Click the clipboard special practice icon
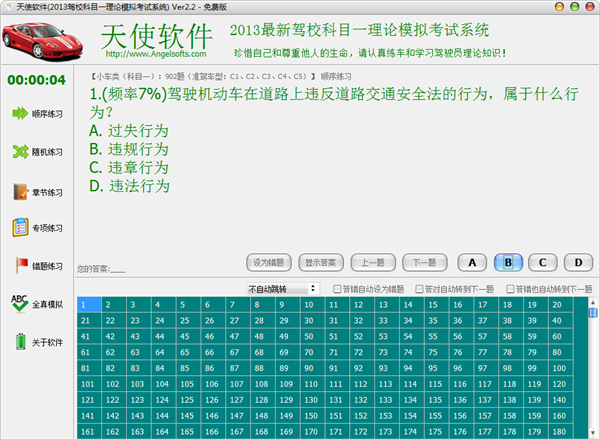 coord(20,228)
